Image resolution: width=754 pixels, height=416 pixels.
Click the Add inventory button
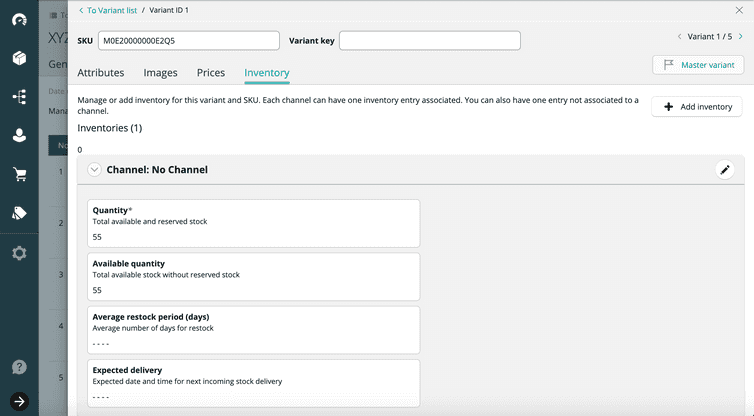[x=697, y=107]
